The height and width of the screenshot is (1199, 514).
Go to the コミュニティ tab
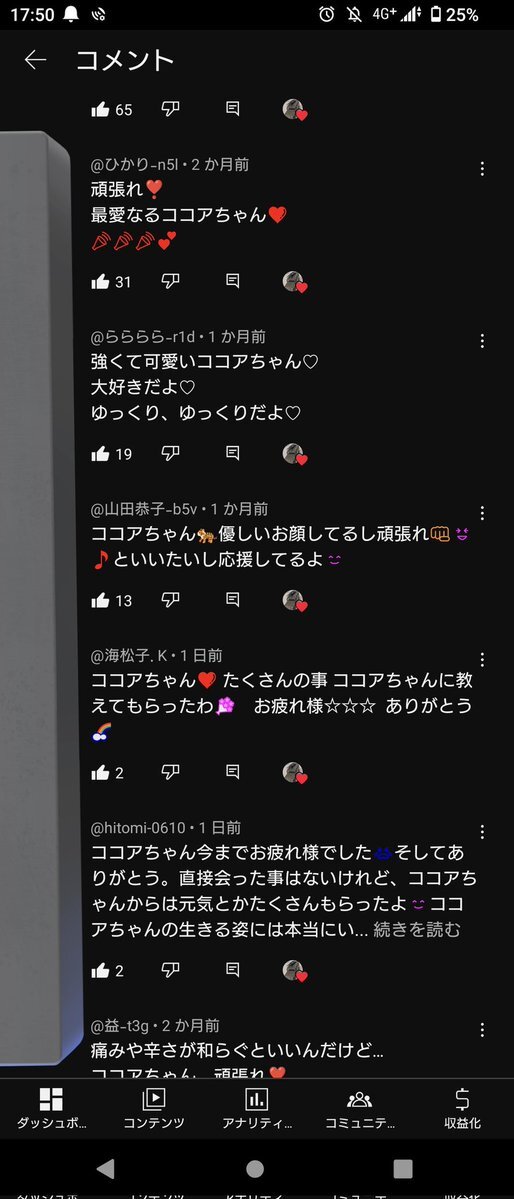(359, 1109)
